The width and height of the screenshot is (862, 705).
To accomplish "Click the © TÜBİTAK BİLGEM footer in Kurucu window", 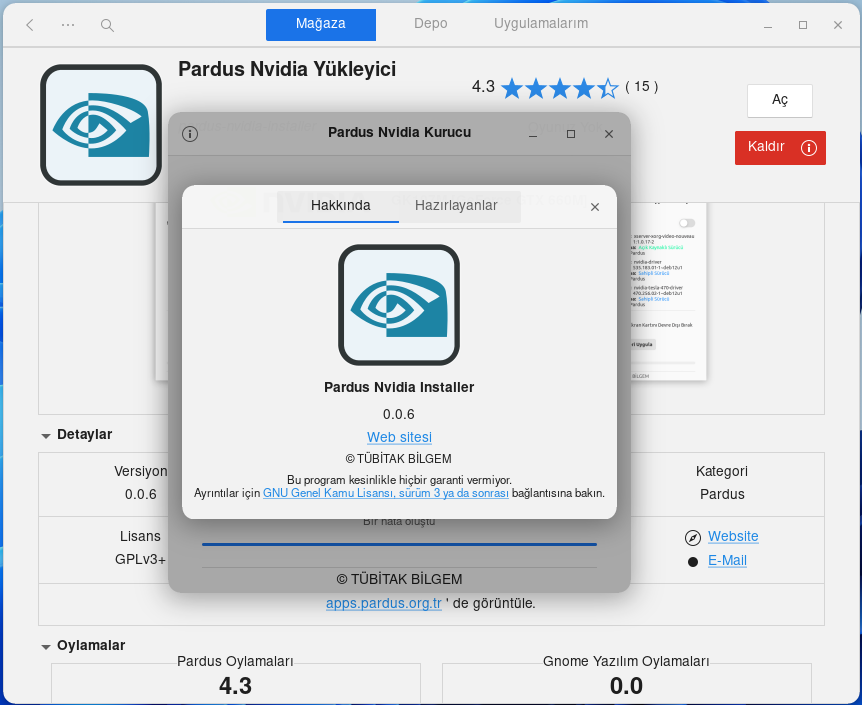I will coord(399,579).
